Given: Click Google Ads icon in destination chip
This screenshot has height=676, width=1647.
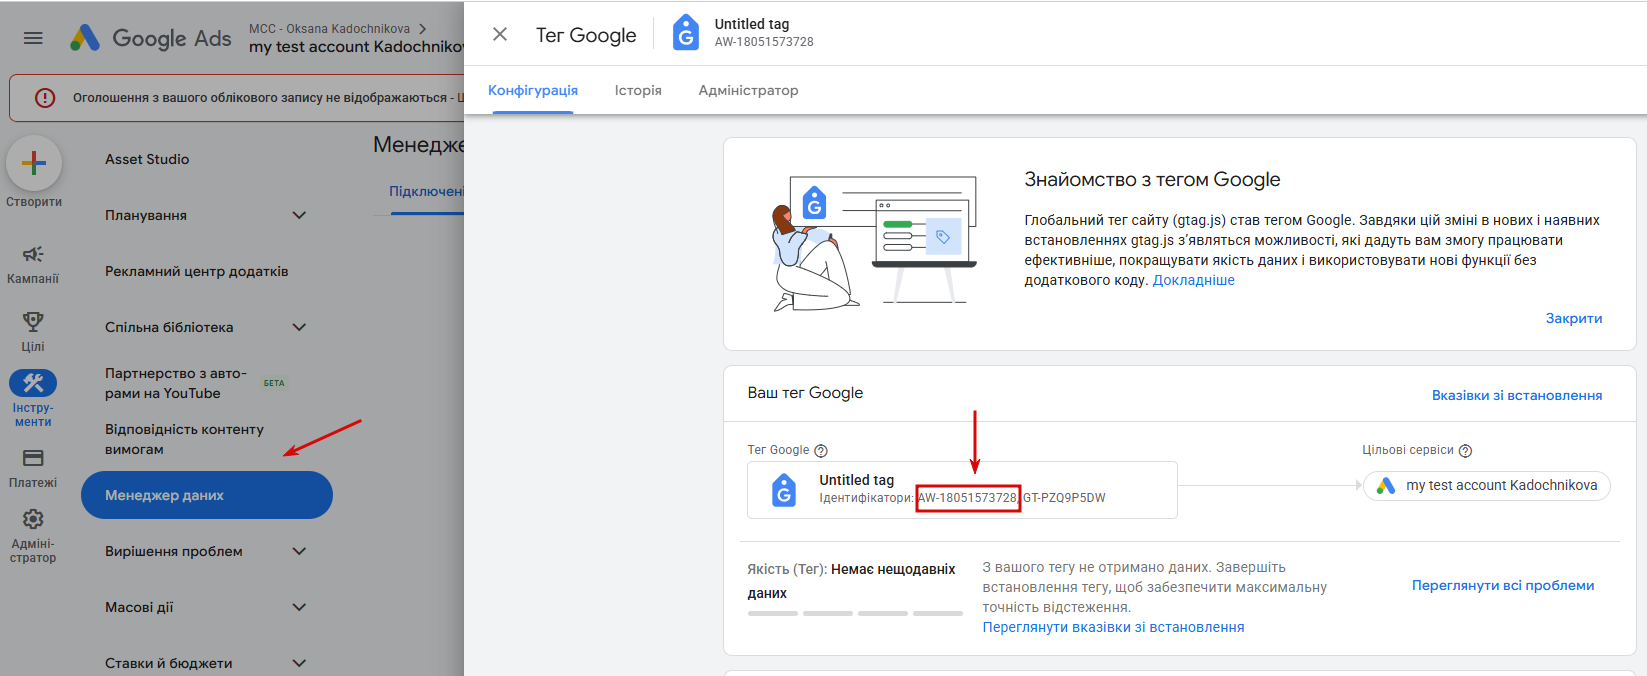Looking at the screenshot, I should click(x=1385, y=486).
